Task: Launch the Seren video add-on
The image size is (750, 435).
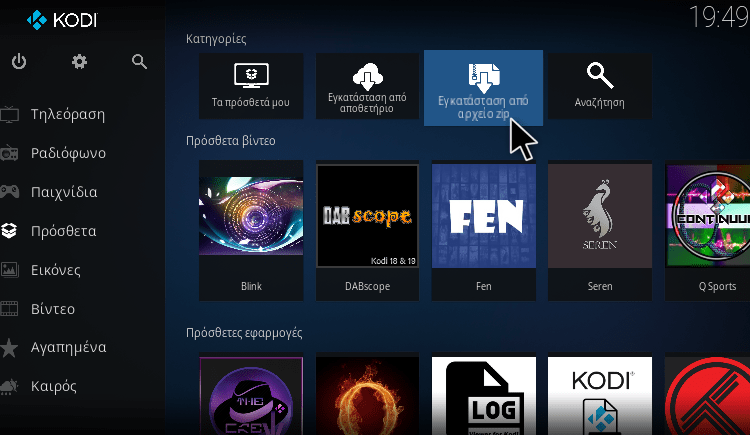Action: 600,231
